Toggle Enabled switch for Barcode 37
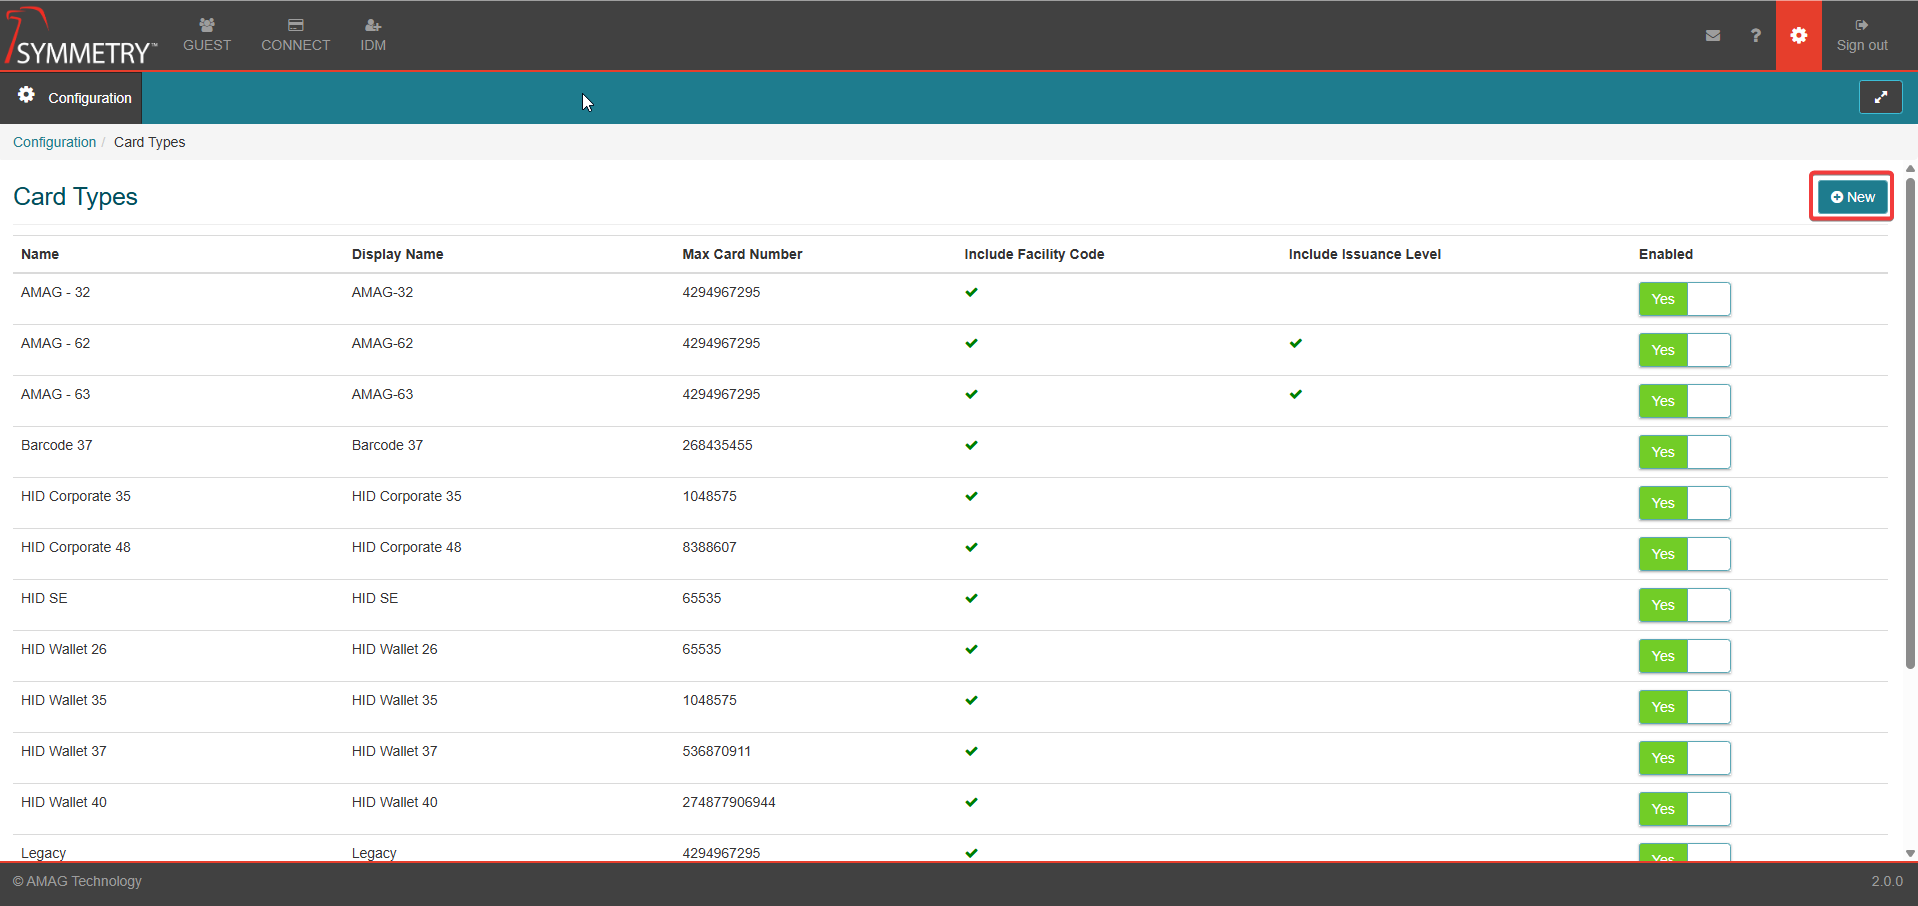 (x=1684, y=452)
